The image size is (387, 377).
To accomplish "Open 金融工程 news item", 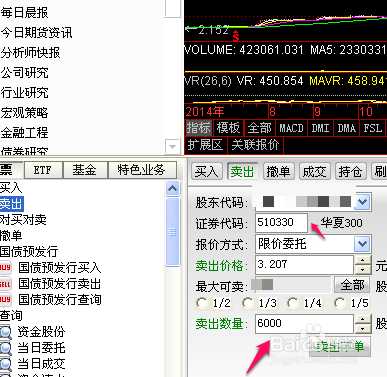I will [24, 133].
